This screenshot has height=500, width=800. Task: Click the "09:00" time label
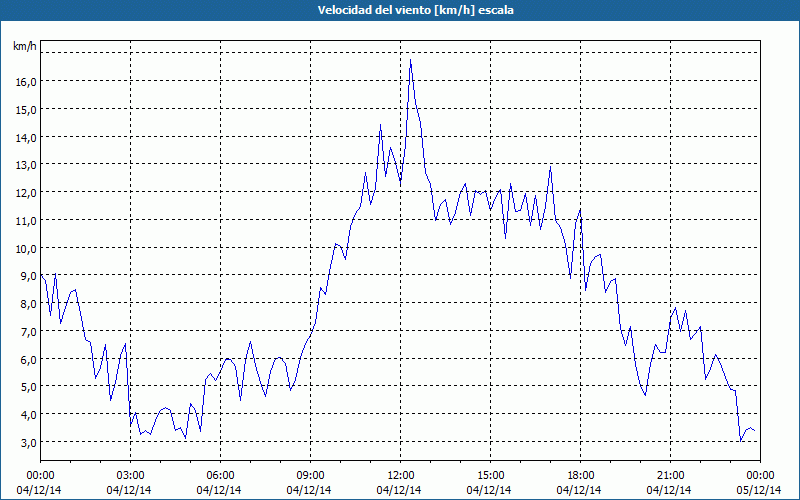(x=310, y=476)
